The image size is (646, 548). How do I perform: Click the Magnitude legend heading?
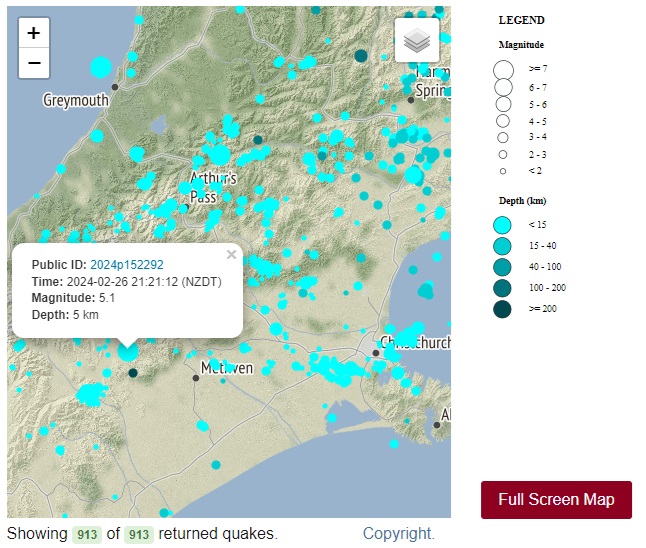(521, 44)
